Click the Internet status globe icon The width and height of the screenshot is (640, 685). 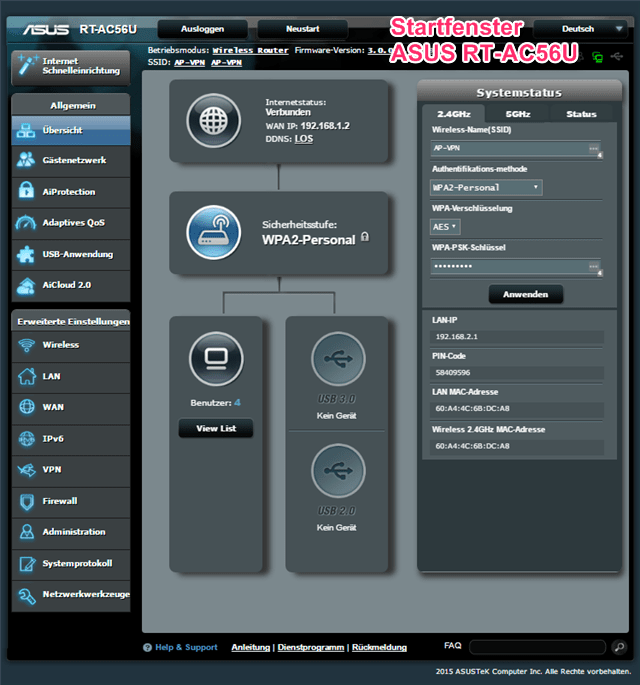point(214,121)
